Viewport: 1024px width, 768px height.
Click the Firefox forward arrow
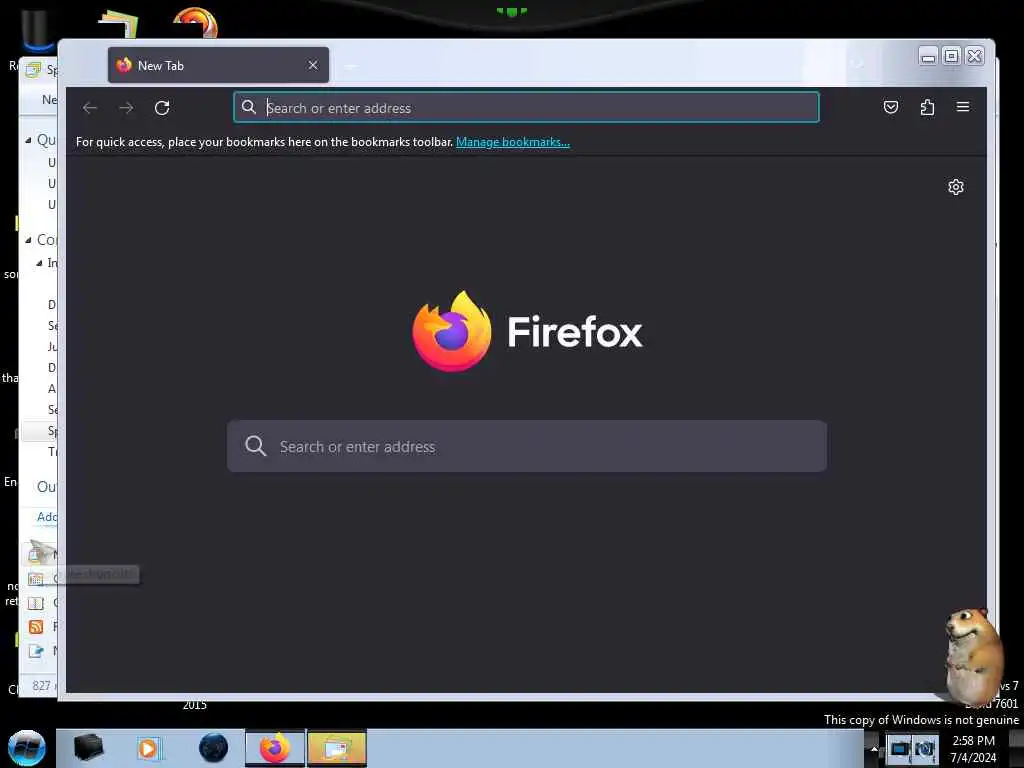(126, 108)
